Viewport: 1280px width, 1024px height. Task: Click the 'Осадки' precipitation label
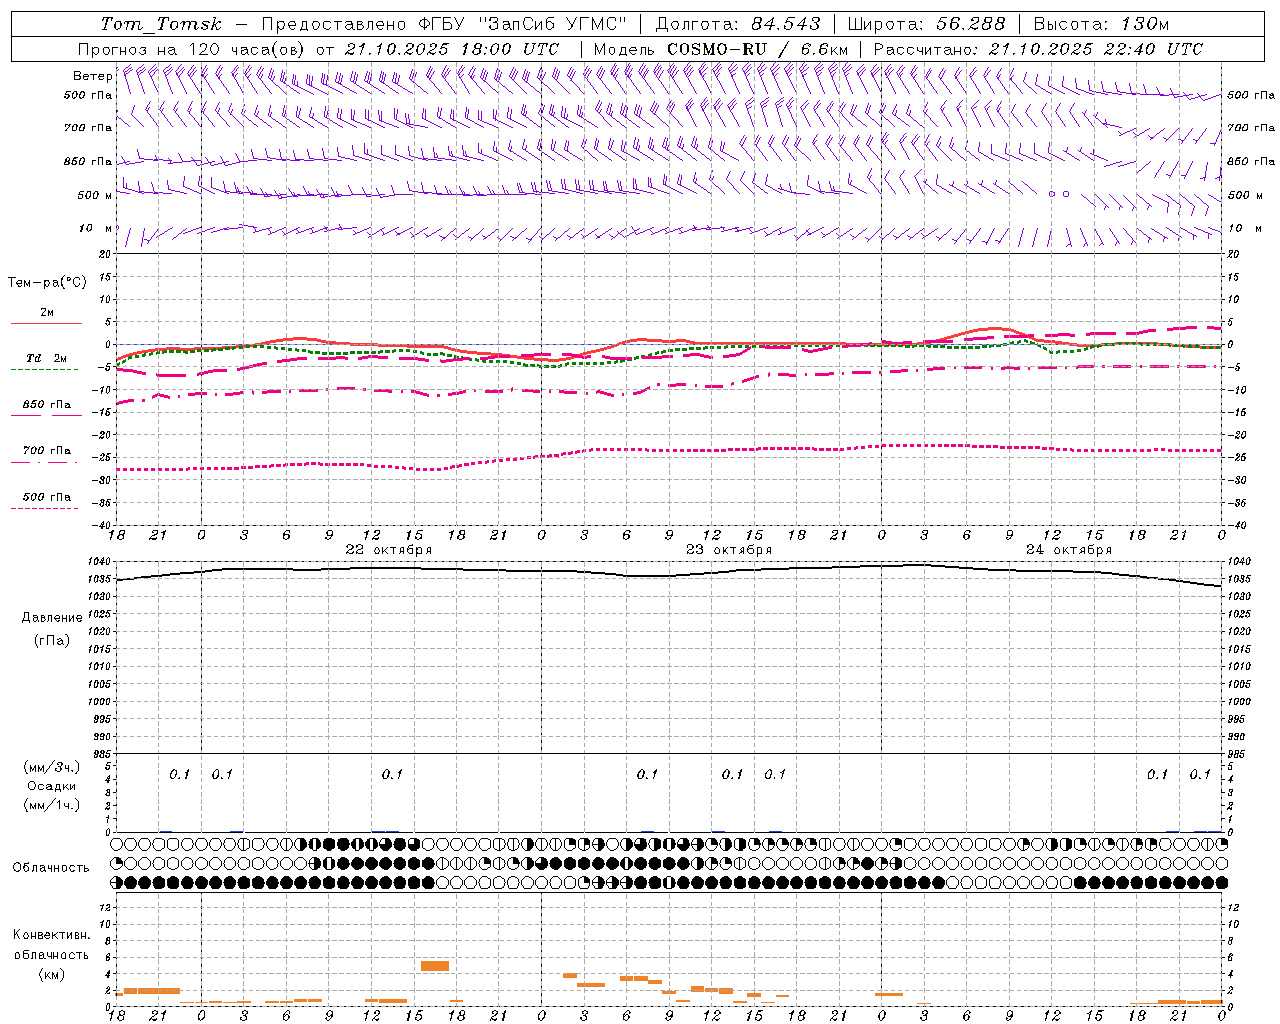52,786
